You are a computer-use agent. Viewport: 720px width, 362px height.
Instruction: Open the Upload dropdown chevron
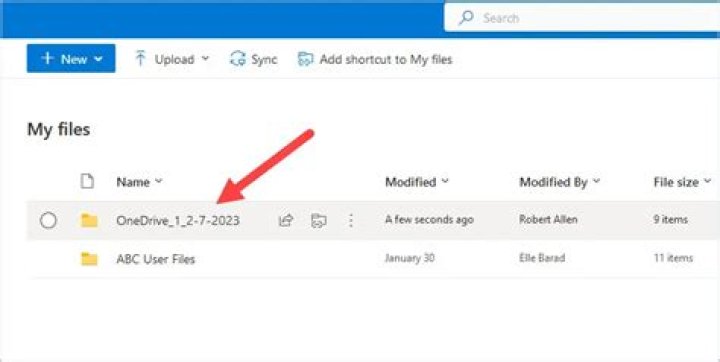[205, 59]
